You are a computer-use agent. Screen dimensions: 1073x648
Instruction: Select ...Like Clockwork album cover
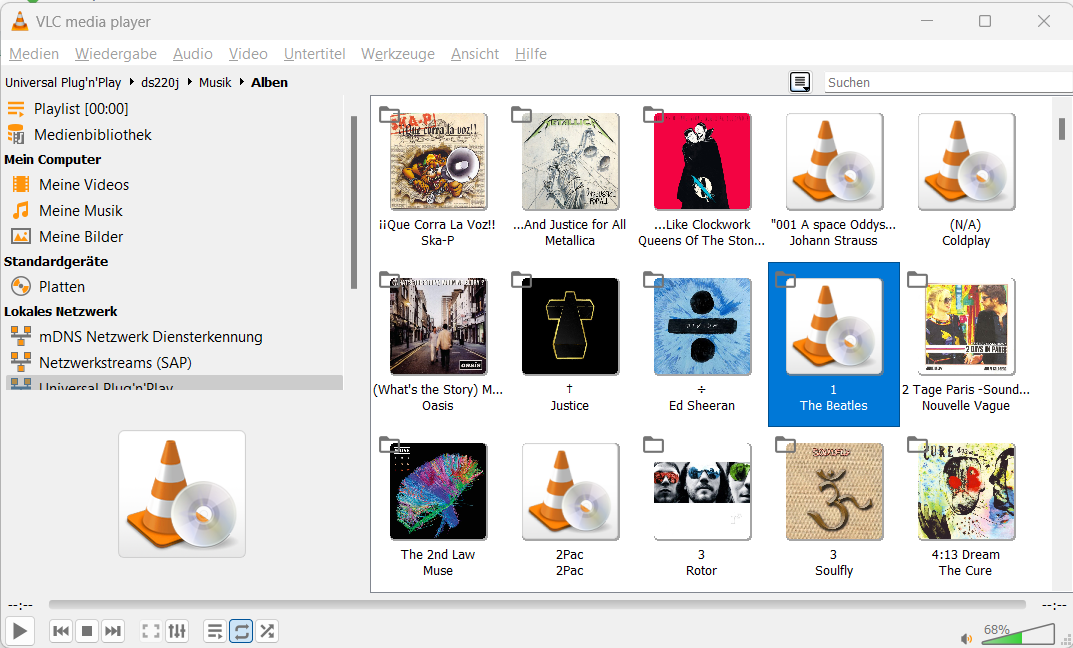click(x=702, y=161)
